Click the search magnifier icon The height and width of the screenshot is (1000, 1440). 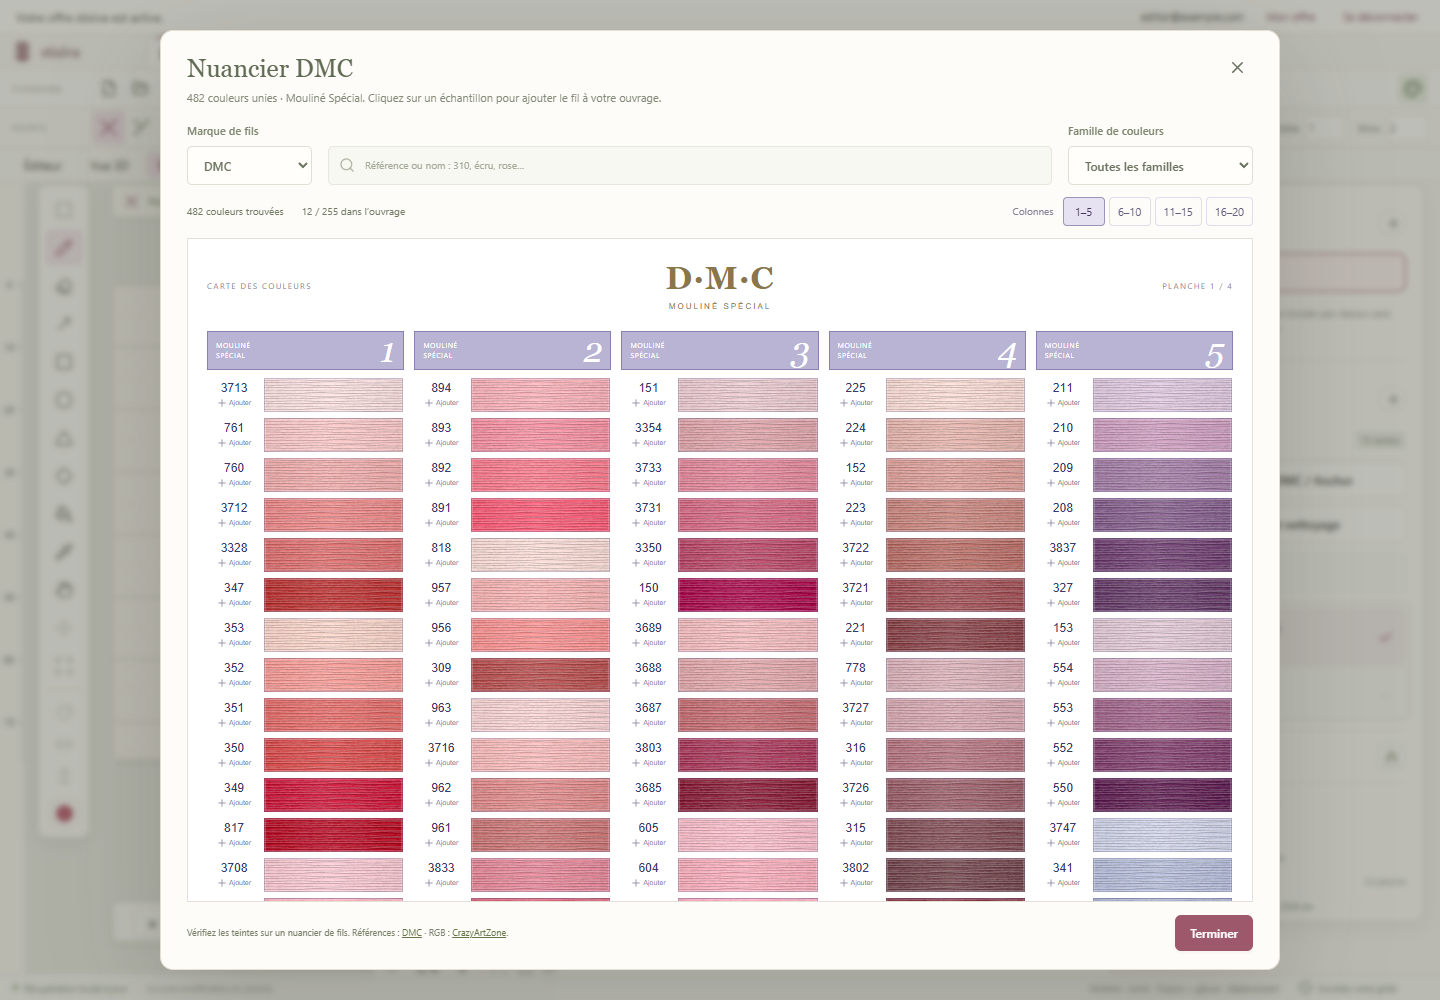pos(347,165)
